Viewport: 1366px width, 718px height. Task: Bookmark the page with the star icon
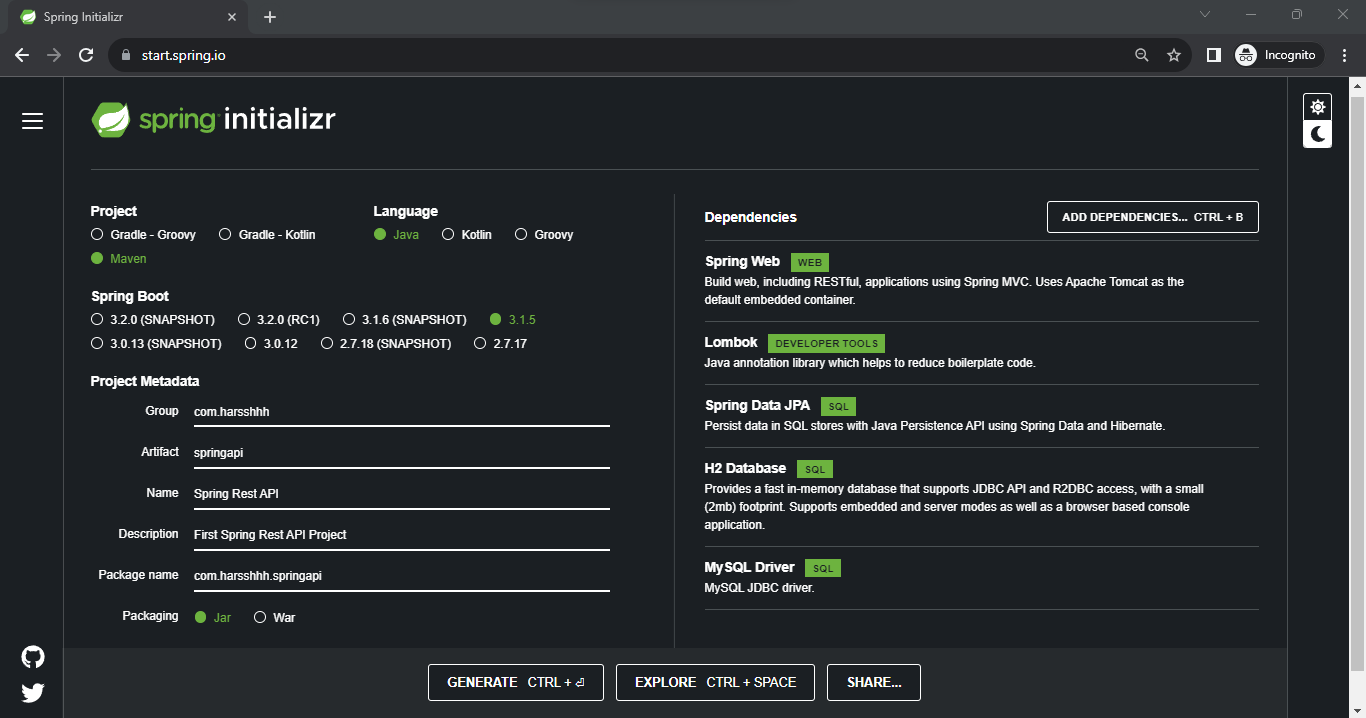(x=1174, y=55)
